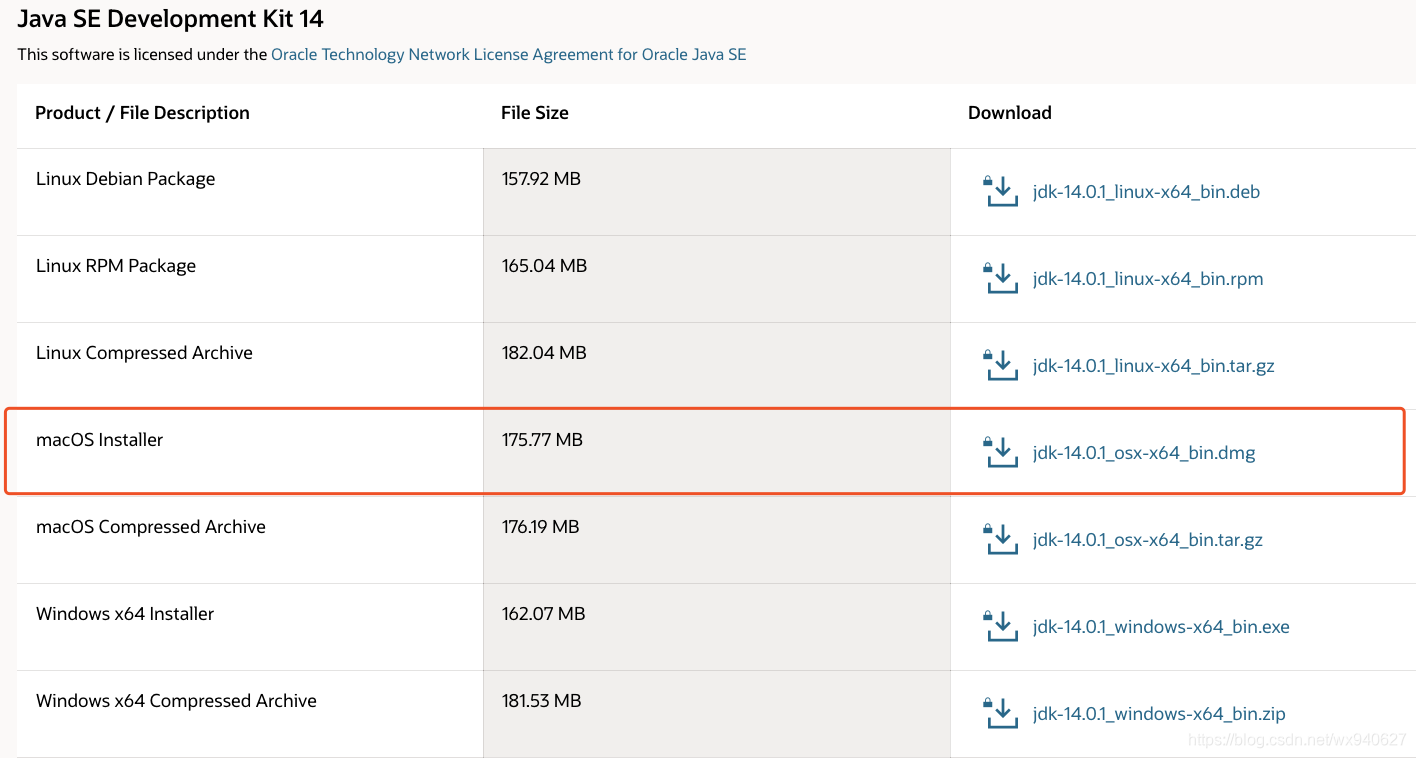
Task: Click download icon for osx-x64_bin.dmg
Action: pyautogui.click(x=1001, y=452)
